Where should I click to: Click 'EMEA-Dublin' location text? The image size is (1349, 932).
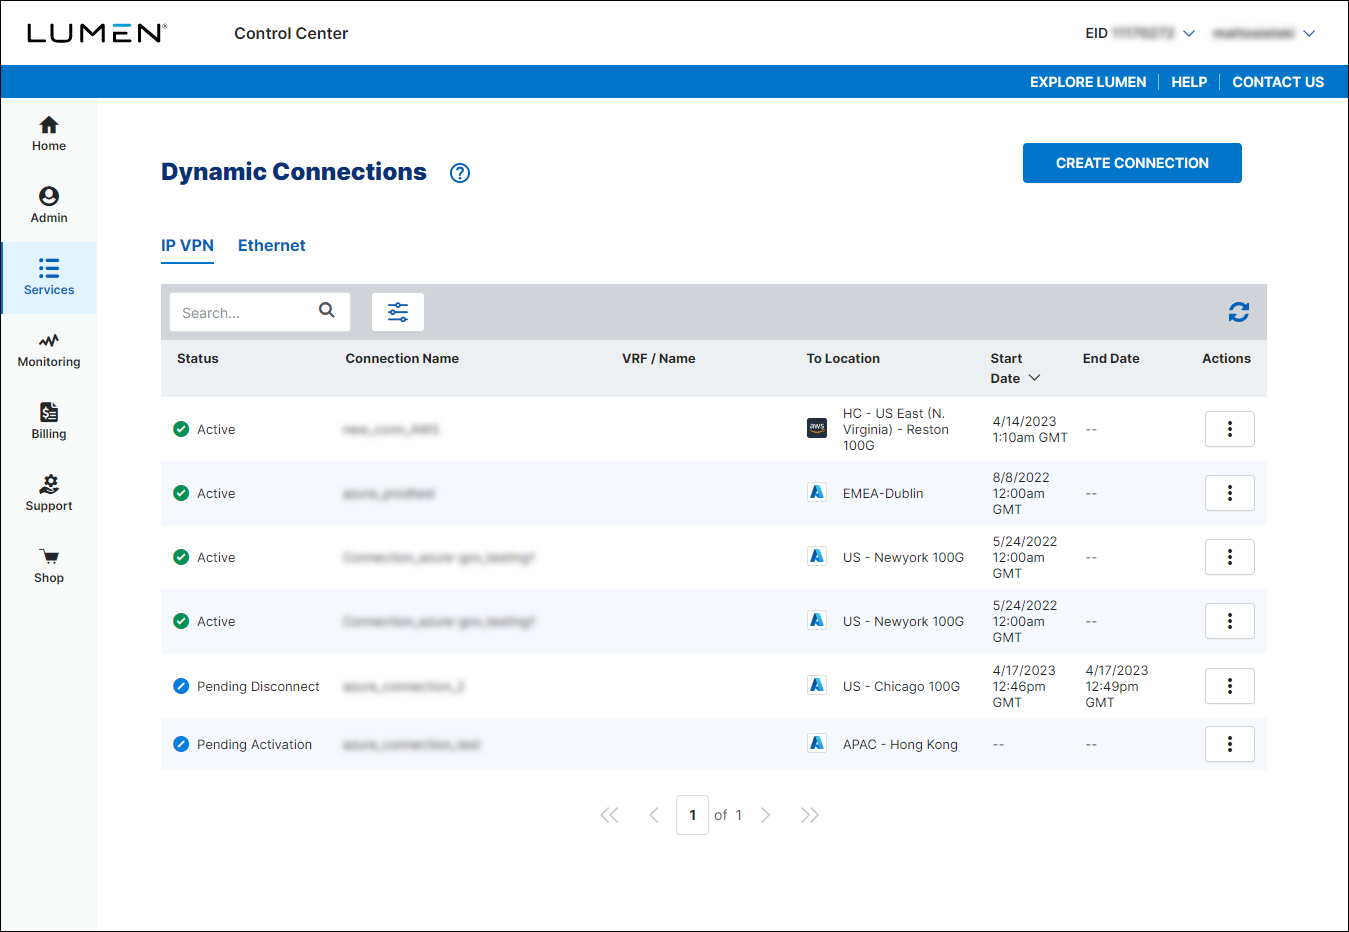click(883, 493)
